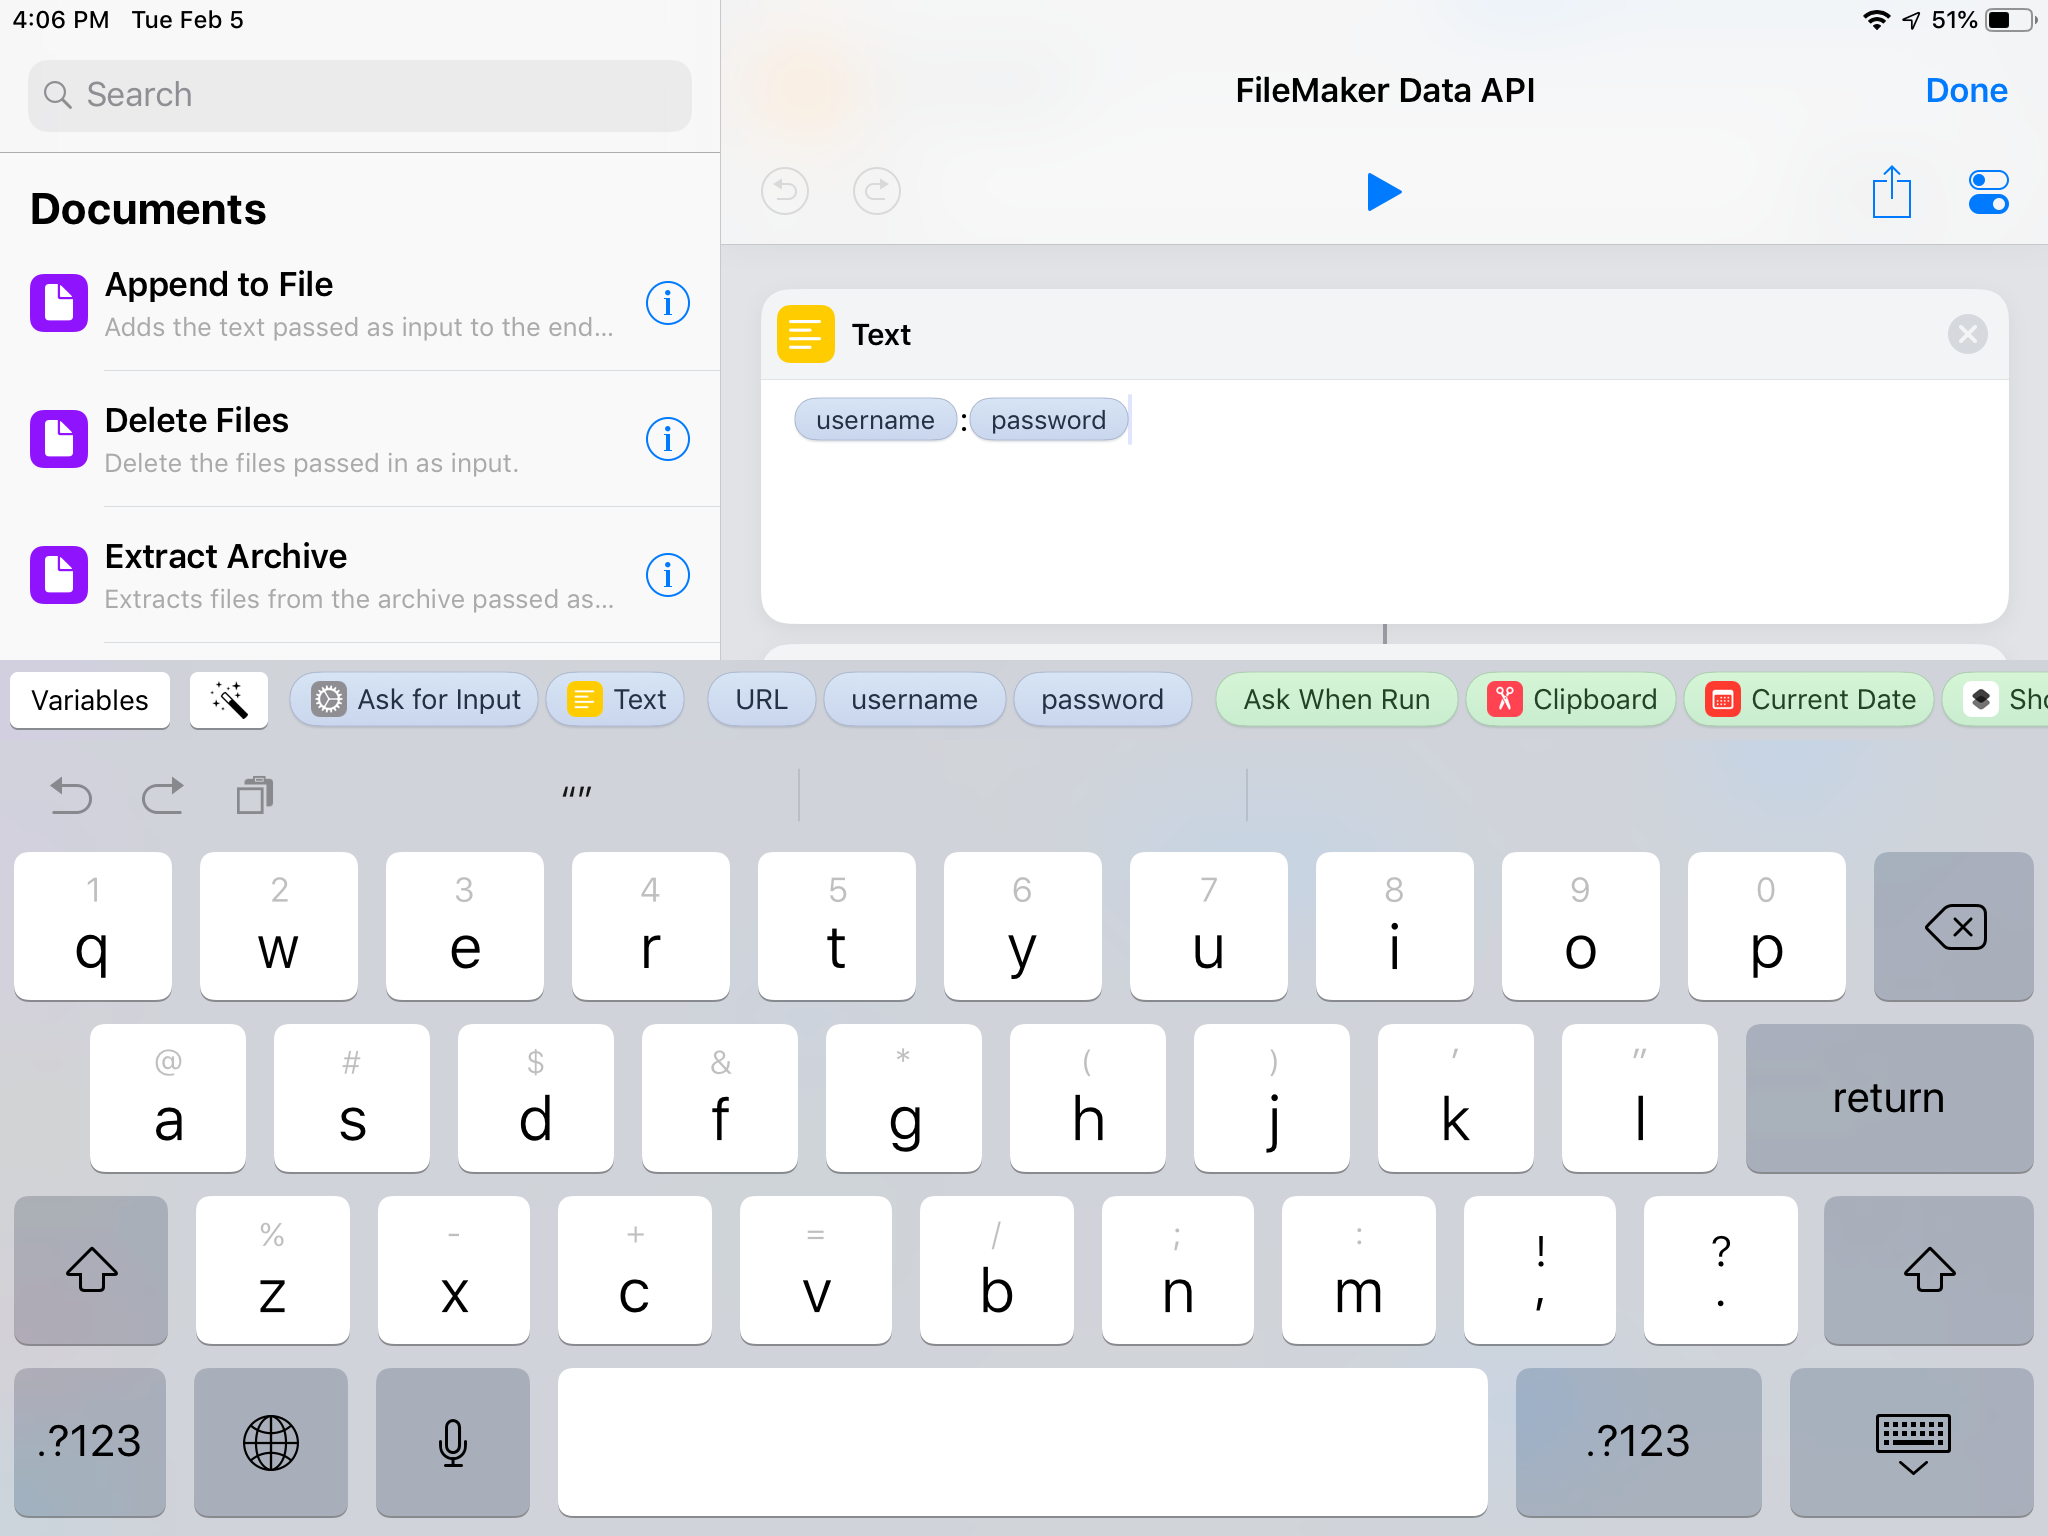Insert Ask When Run variable
The image size is (2048, 1536).
tap(1336, 700)
